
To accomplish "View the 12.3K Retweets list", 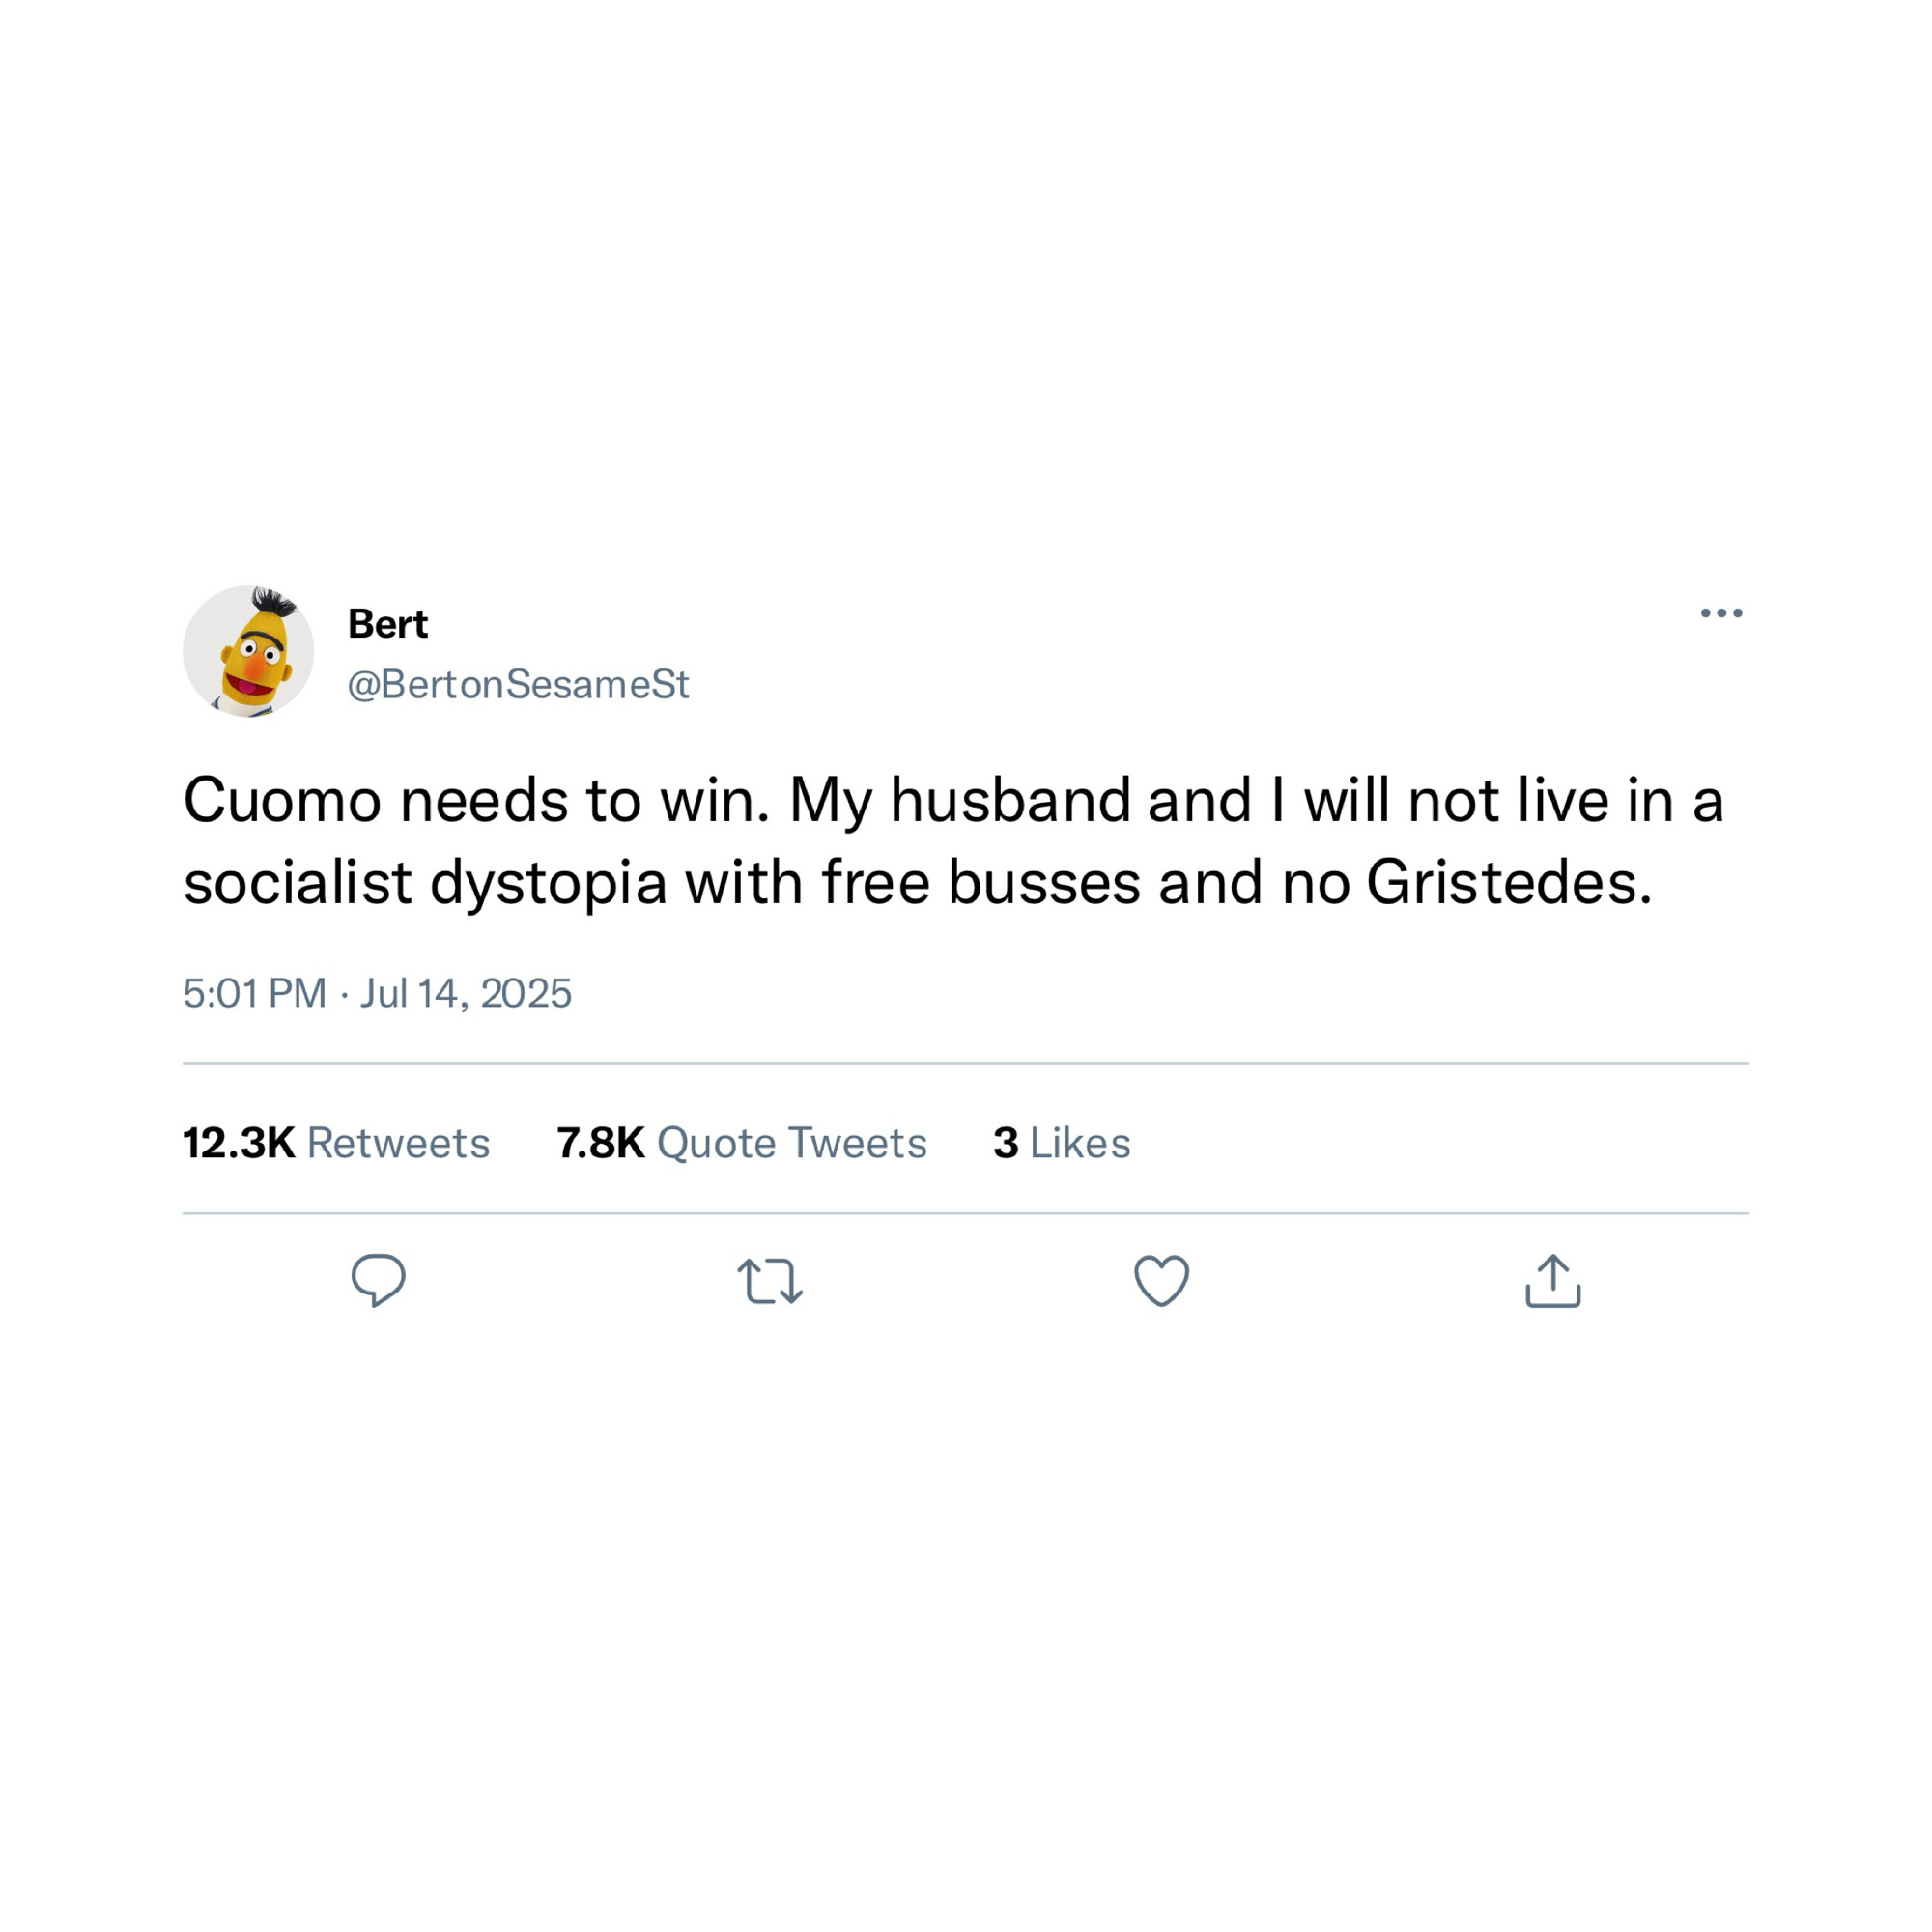I will [x=336, y=1143].
